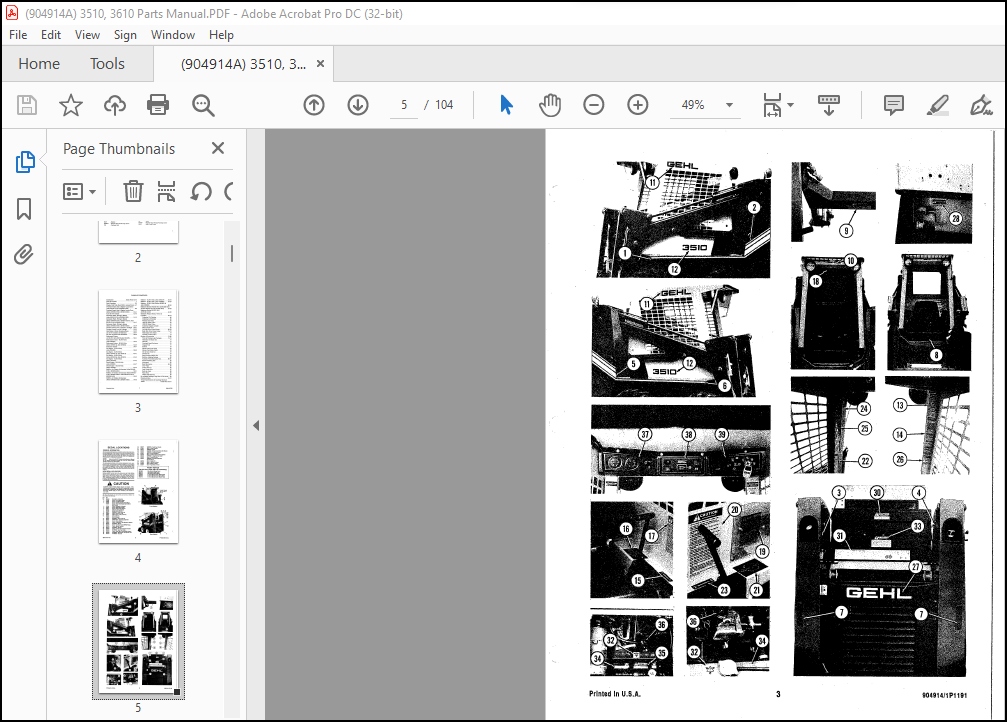Upload file to cloud icon

115,105
